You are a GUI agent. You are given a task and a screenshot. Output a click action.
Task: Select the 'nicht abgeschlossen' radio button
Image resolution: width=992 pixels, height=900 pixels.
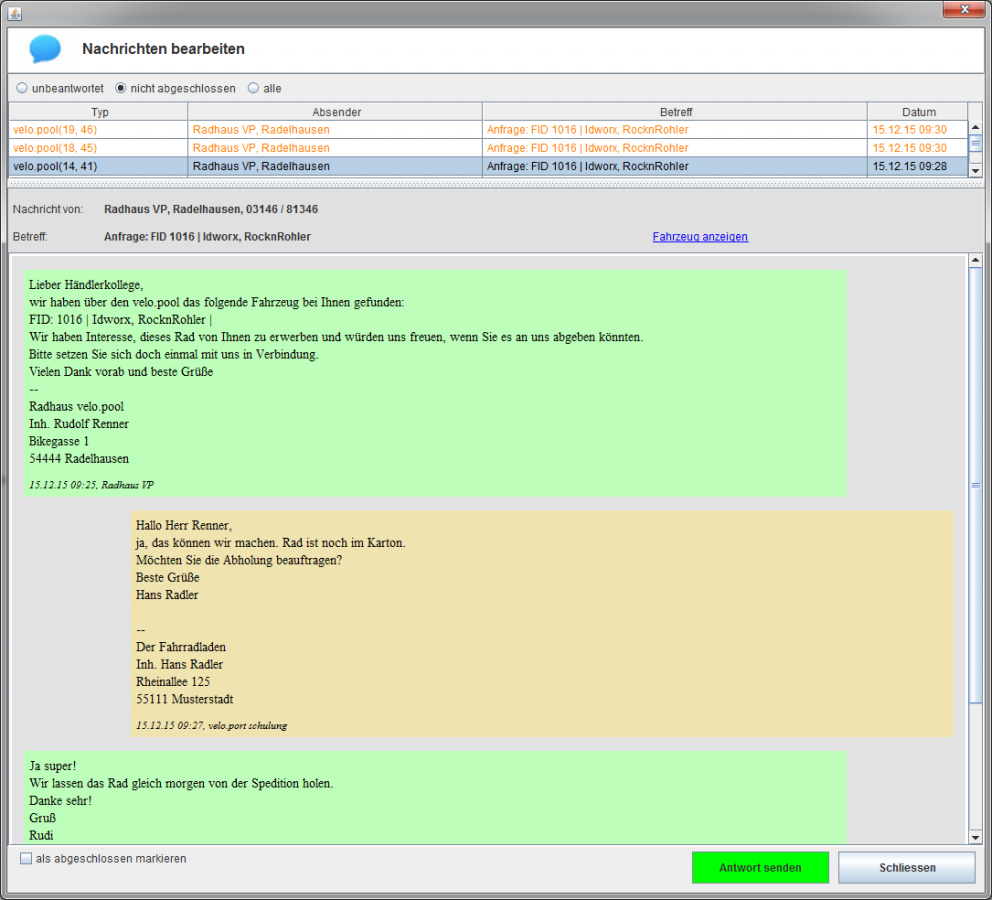(121, 88)
